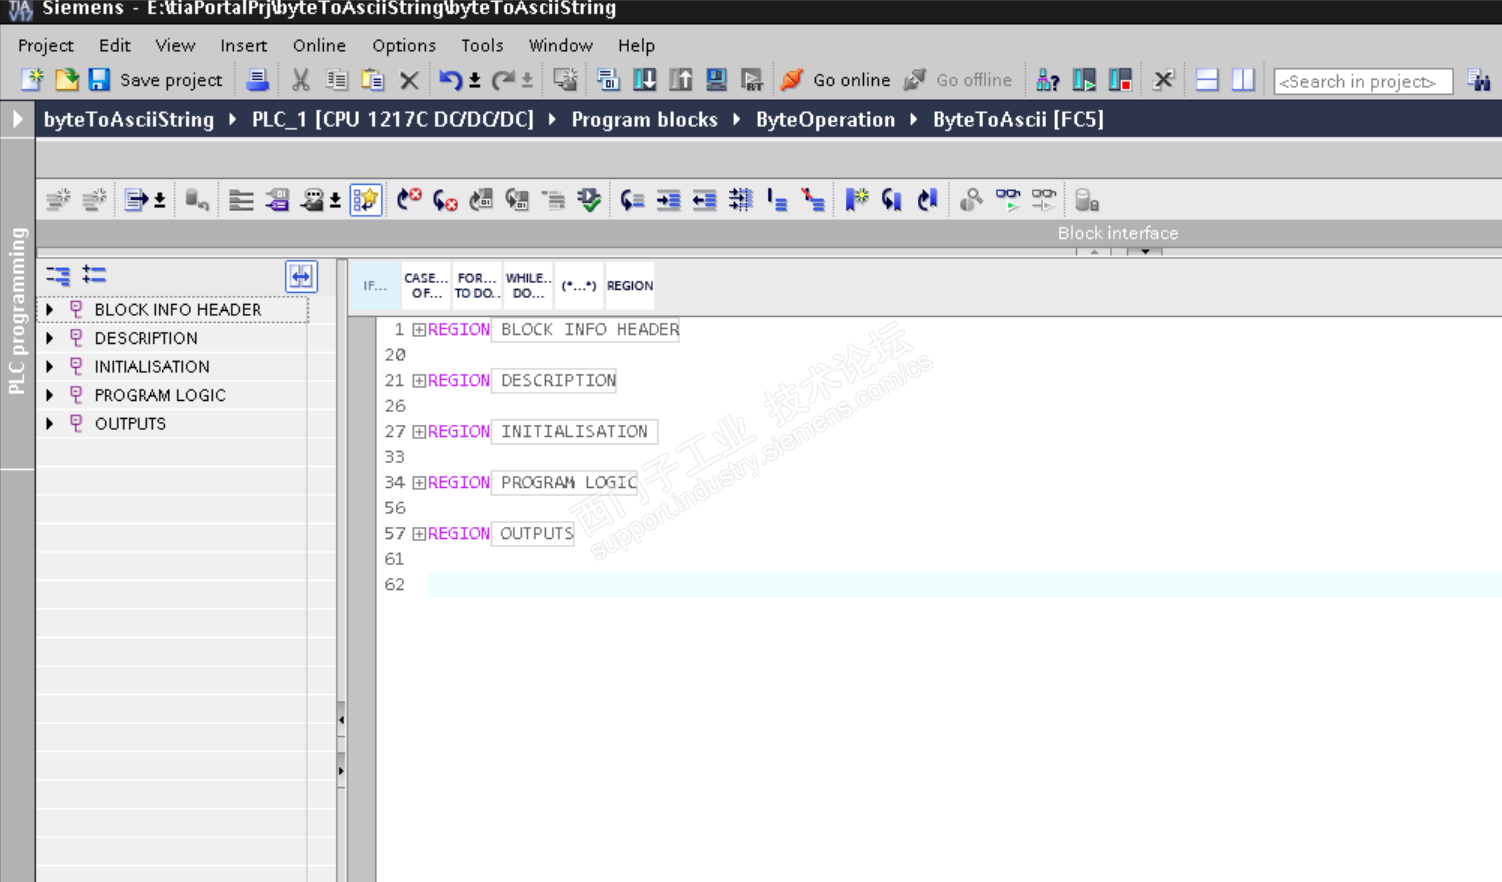Expand PROGRAM LOGIC tree node

[49, 395]
